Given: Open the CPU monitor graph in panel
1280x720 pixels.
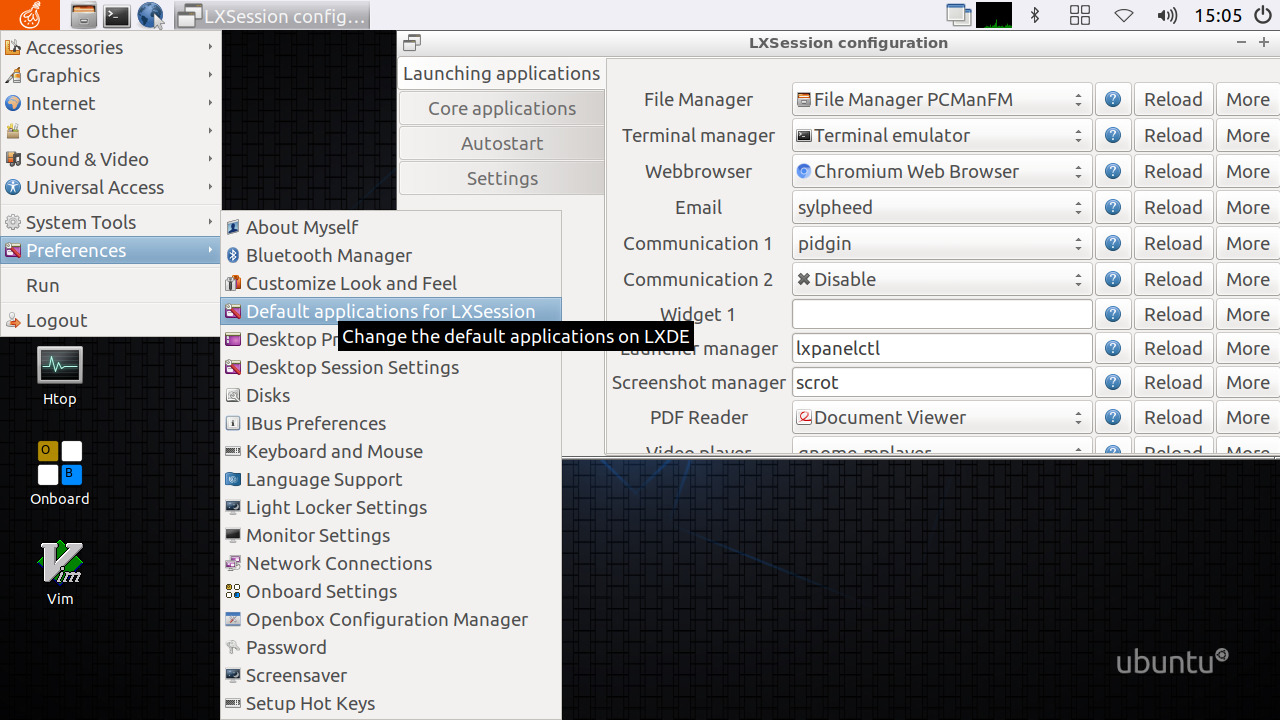Looking at the screenshot, I should (x=994, y=15).
